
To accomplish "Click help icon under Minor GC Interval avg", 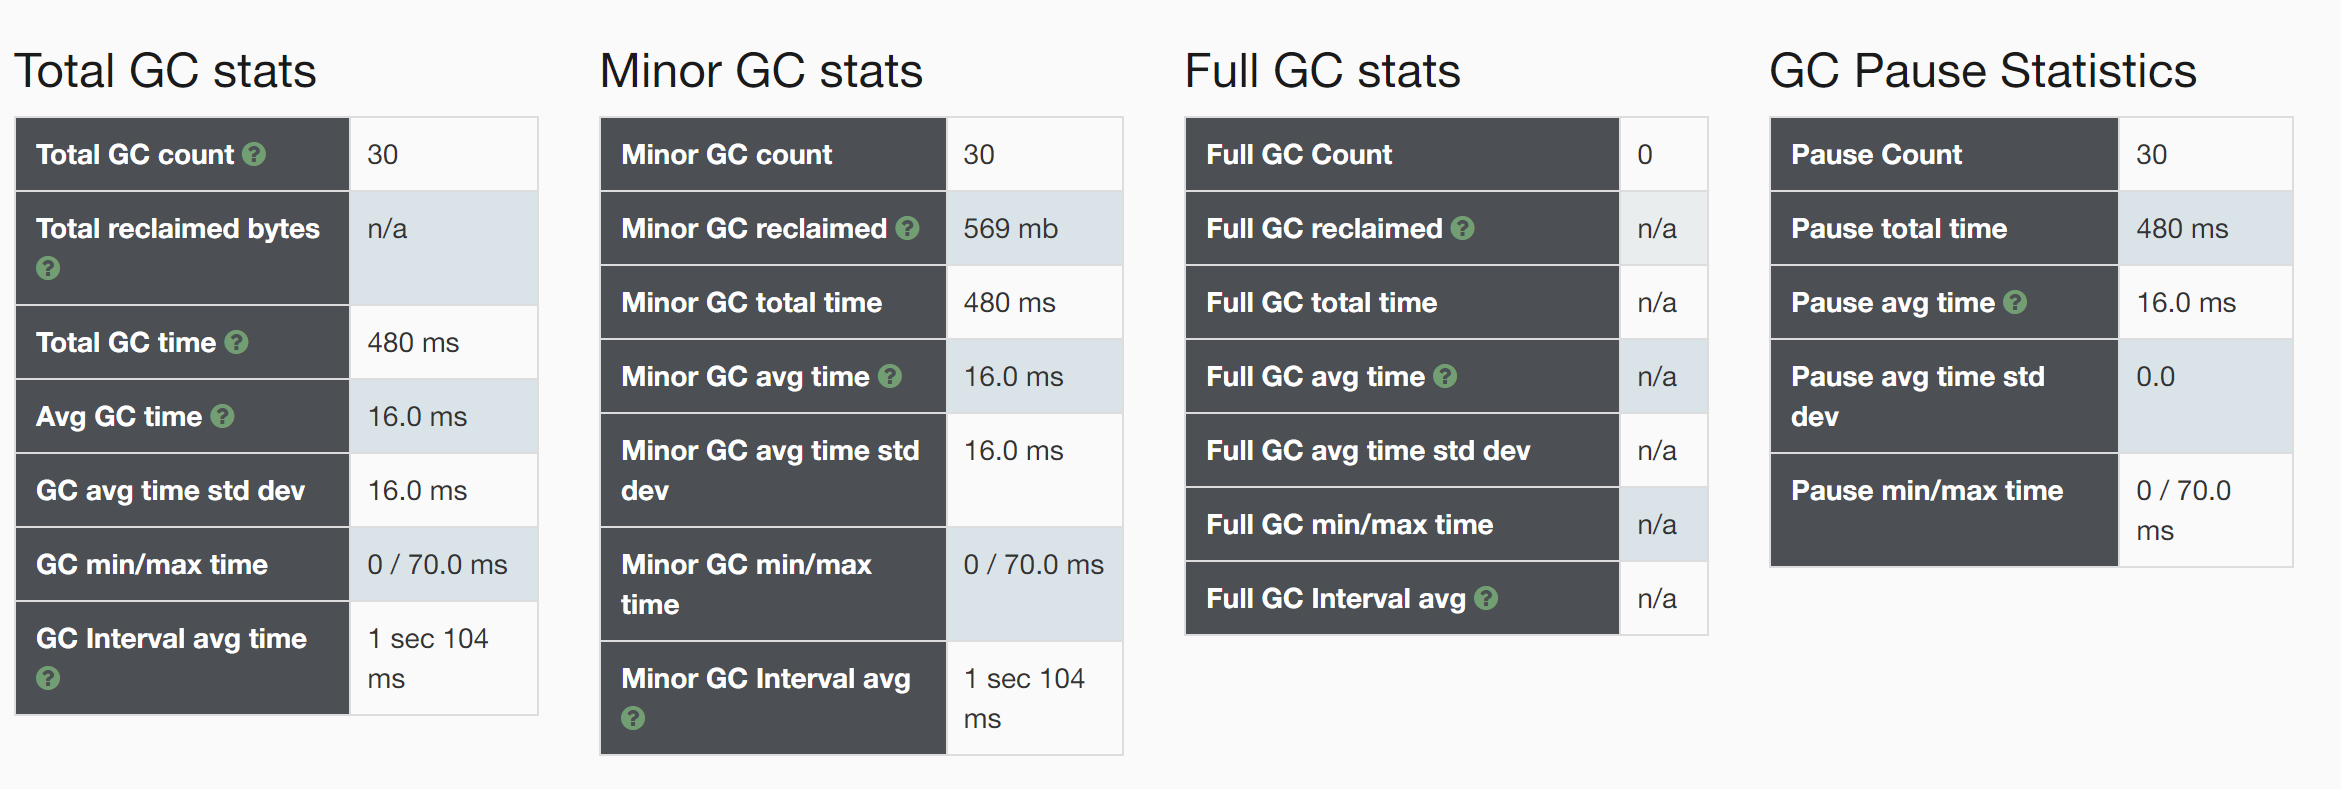I will tap(633, 718).
